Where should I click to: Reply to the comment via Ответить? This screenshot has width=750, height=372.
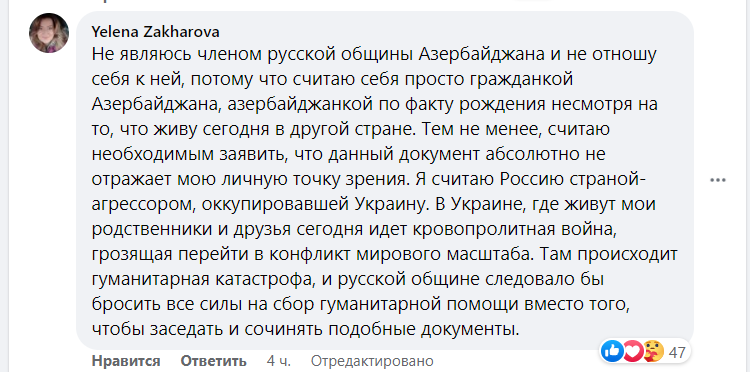213,361
